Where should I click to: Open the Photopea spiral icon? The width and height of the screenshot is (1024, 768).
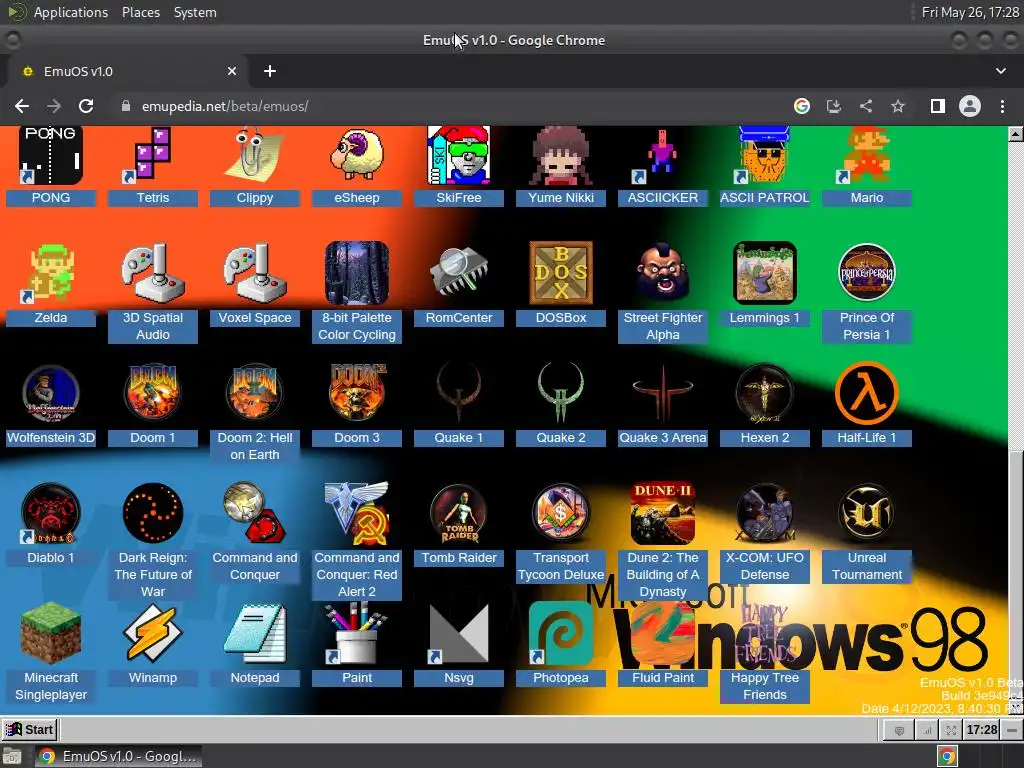560,633
